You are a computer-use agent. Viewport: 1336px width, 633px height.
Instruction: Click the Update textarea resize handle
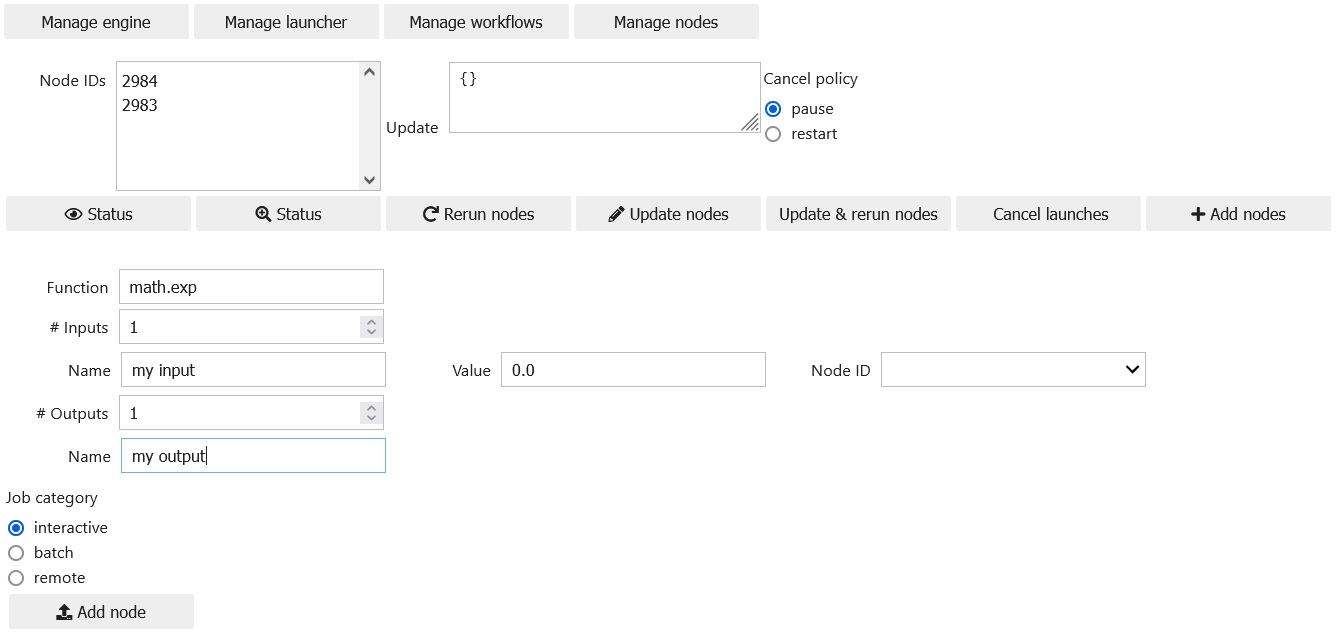pyautogui.click(x=750, y=123)
